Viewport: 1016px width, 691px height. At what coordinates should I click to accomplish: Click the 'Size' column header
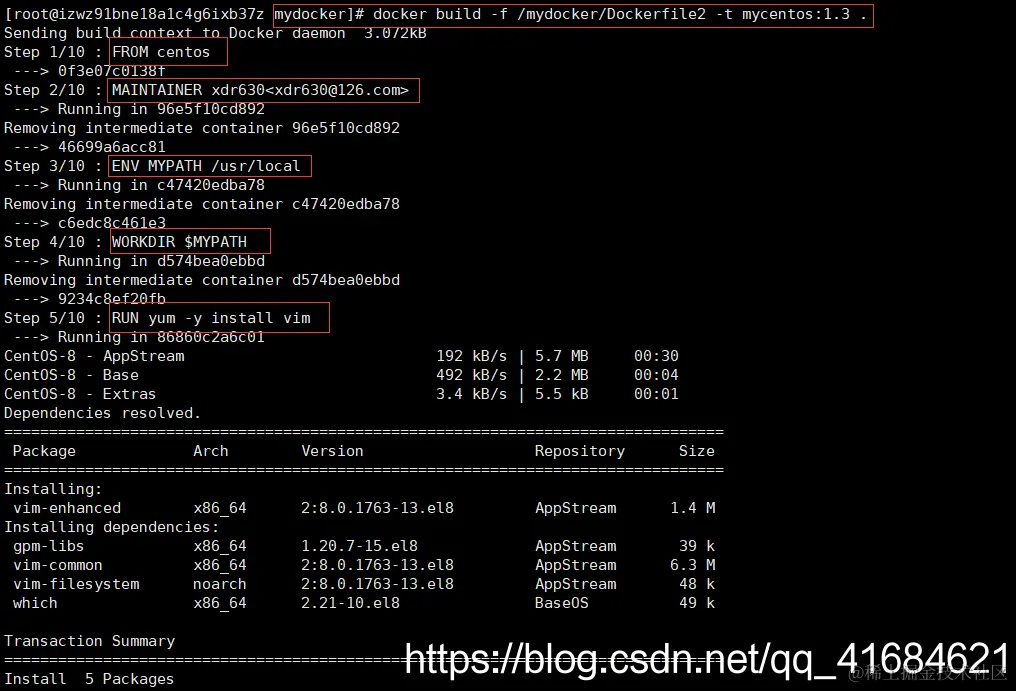(x=697, y=451)
